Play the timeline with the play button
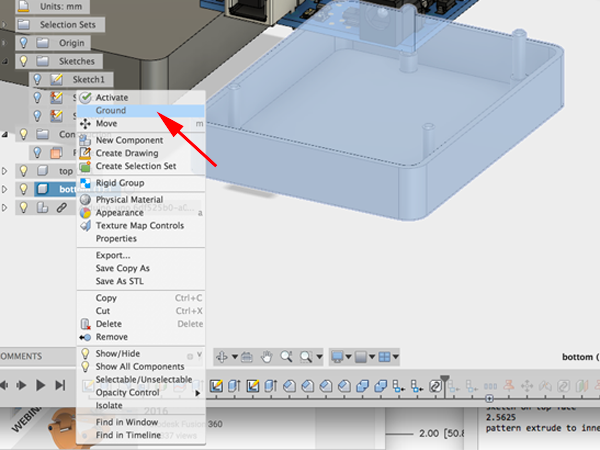600x450 pixels. coord(40,385)
